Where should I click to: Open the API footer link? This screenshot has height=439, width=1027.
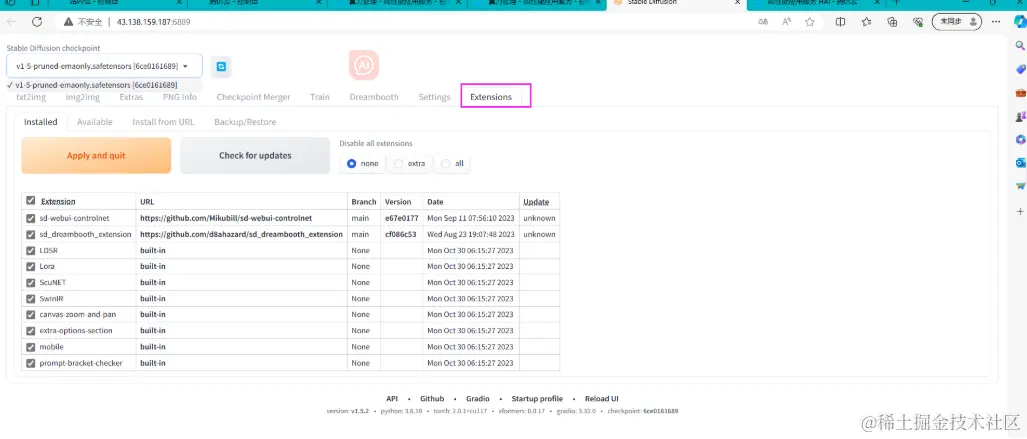pos(392,398)
